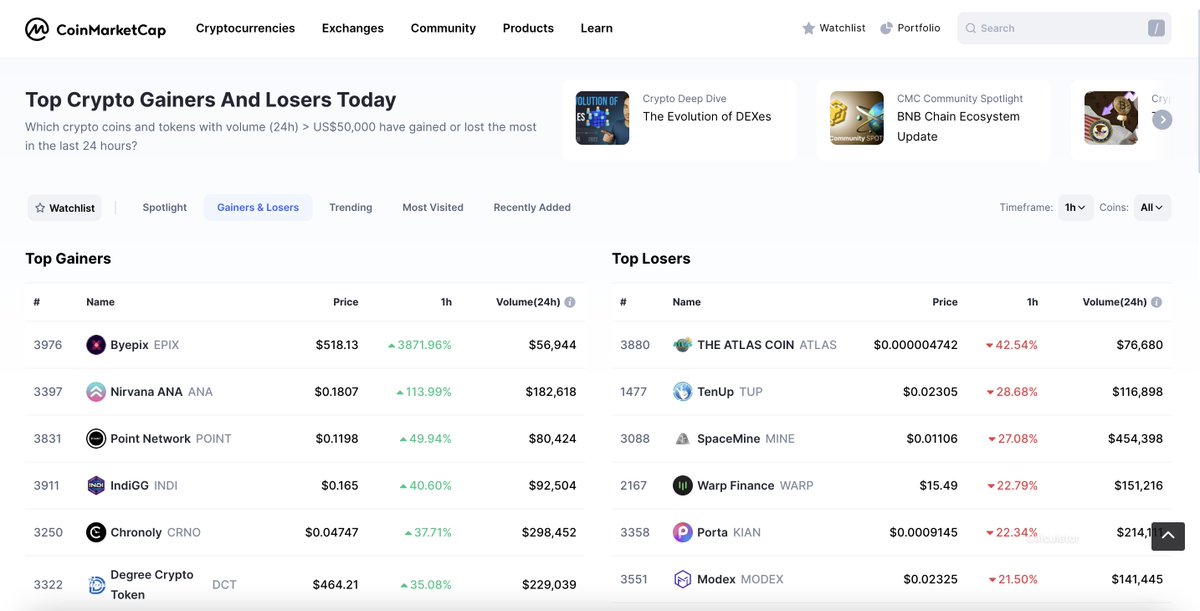The image size is (1200, 611).
Task: Click IndiGG rank number 3911
Action: (x=46, y=485)
